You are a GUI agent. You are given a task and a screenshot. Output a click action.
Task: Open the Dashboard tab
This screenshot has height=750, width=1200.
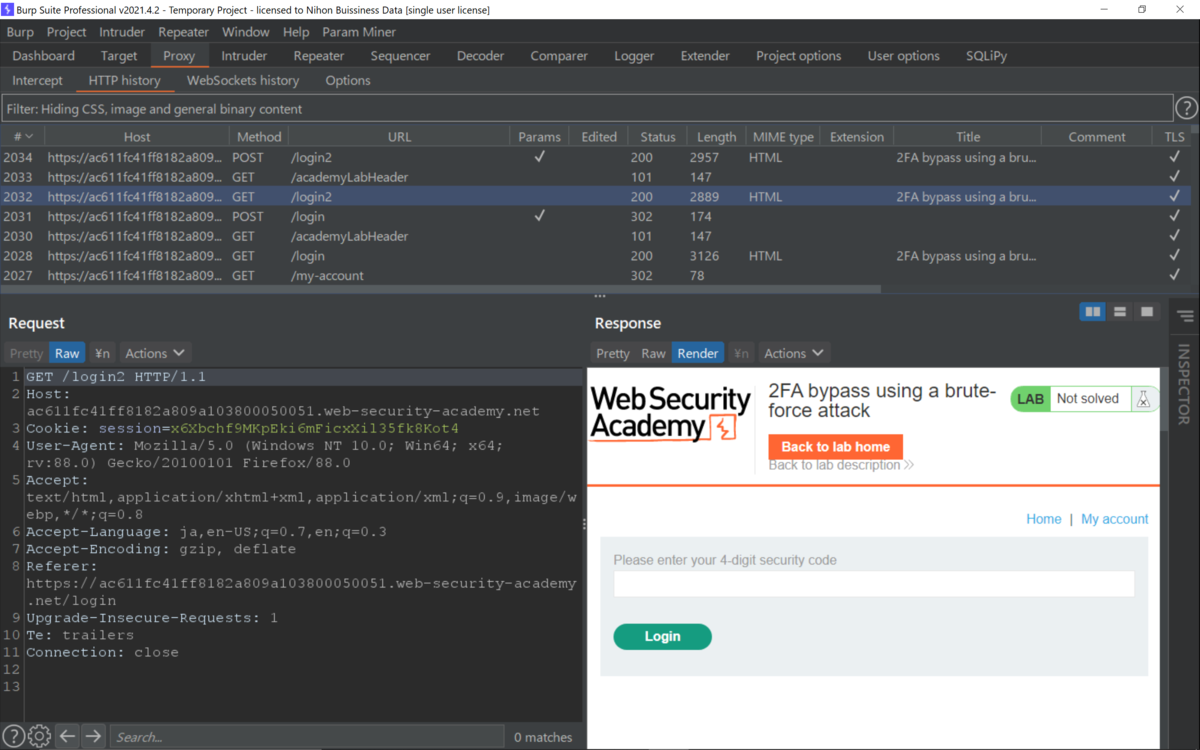[x=43, y=56]
